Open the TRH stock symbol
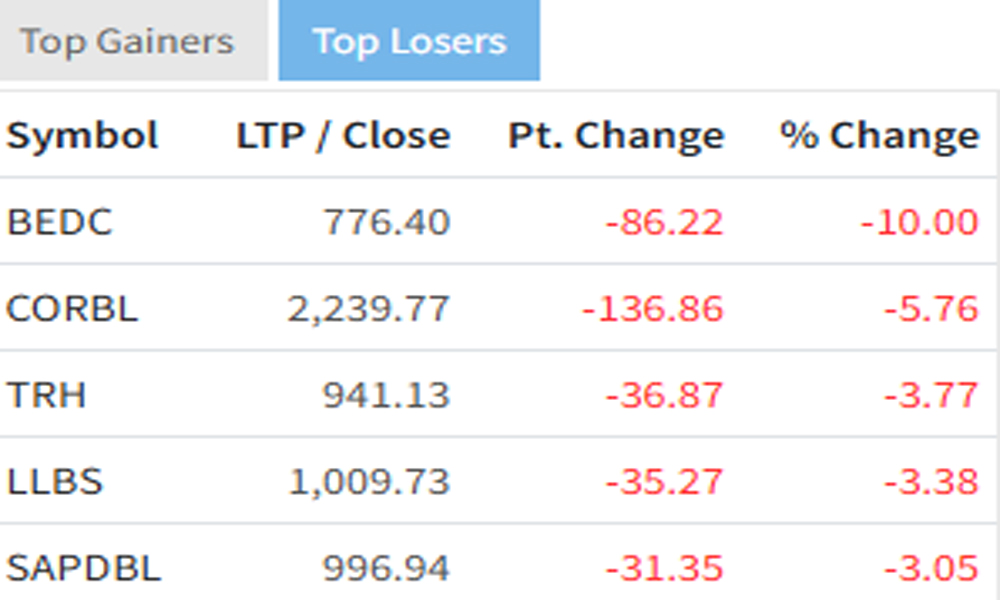1000x600 pixels. click(46, 395)
